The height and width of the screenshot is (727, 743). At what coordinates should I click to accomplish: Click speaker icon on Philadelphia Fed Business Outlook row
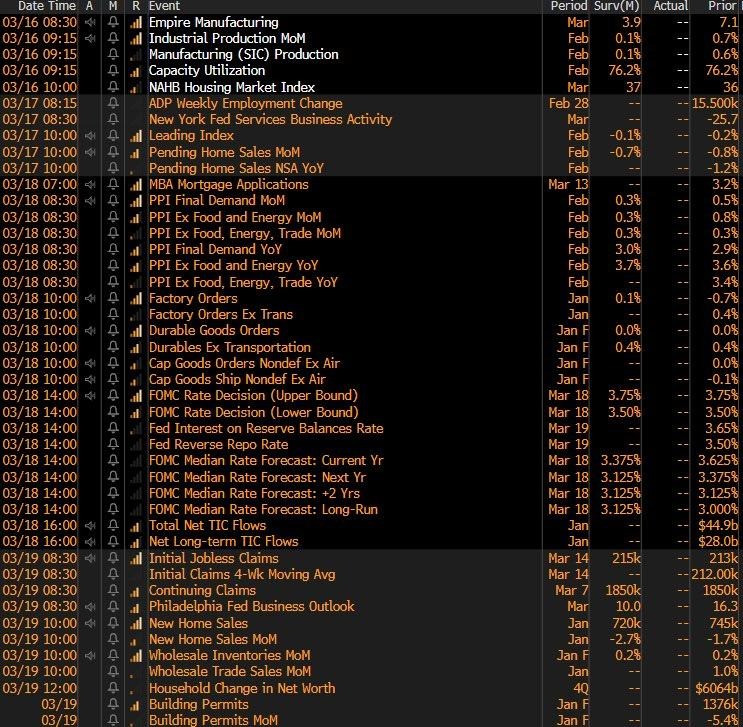coord(92,607)
